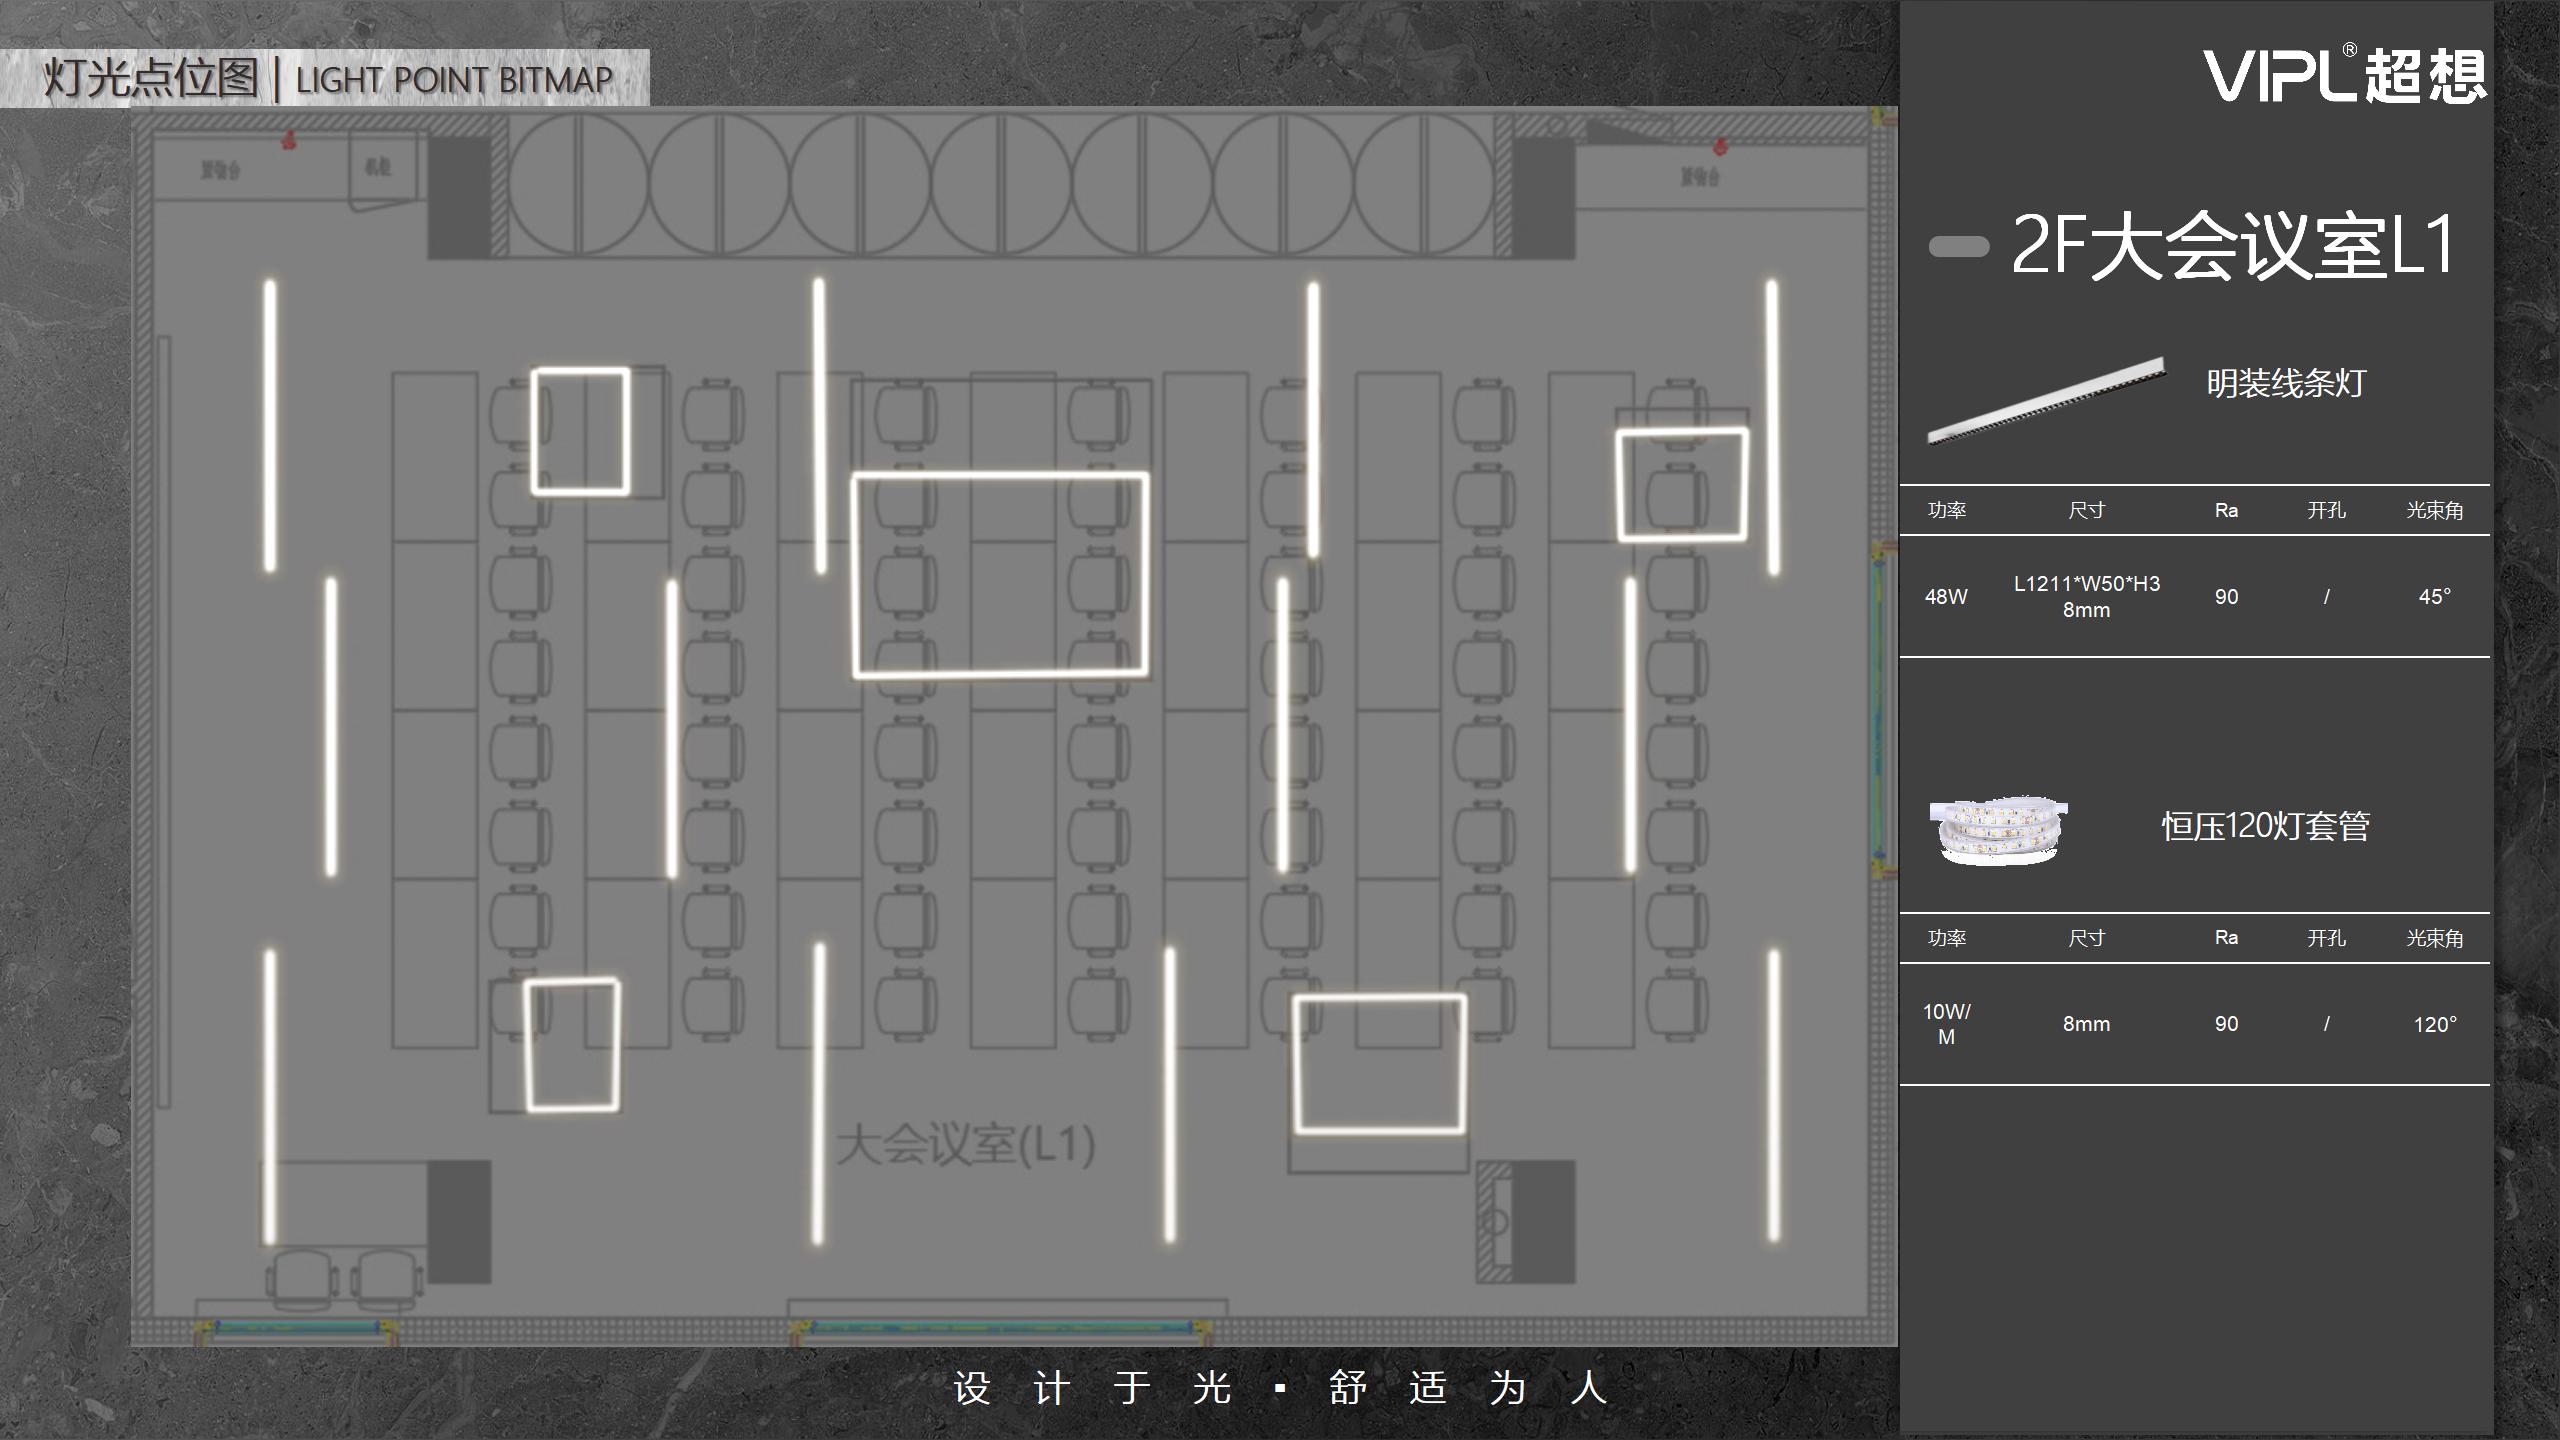Select the surface-mounted linear light product image

tap(2046, 401)
